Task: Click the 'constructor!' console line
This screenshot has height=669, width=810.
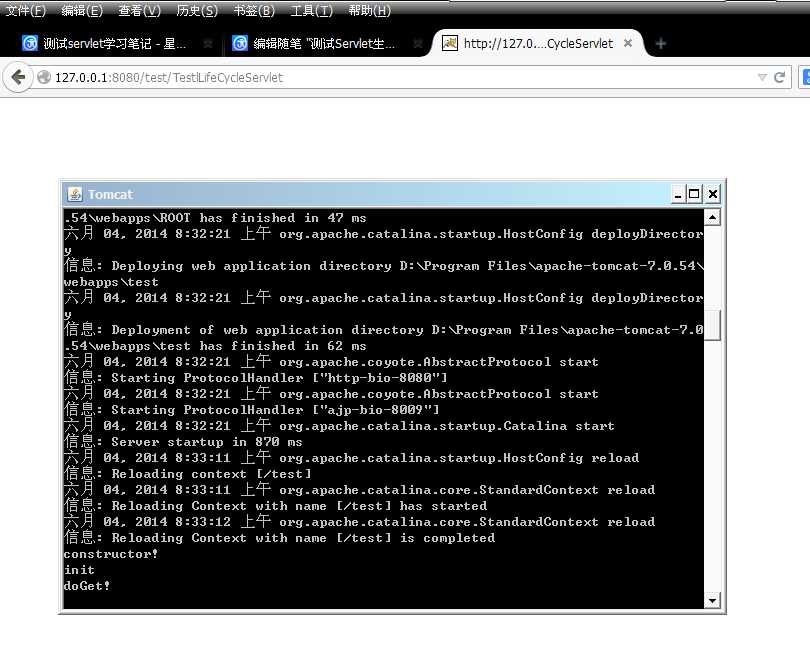Action: (x=111, y=554)
